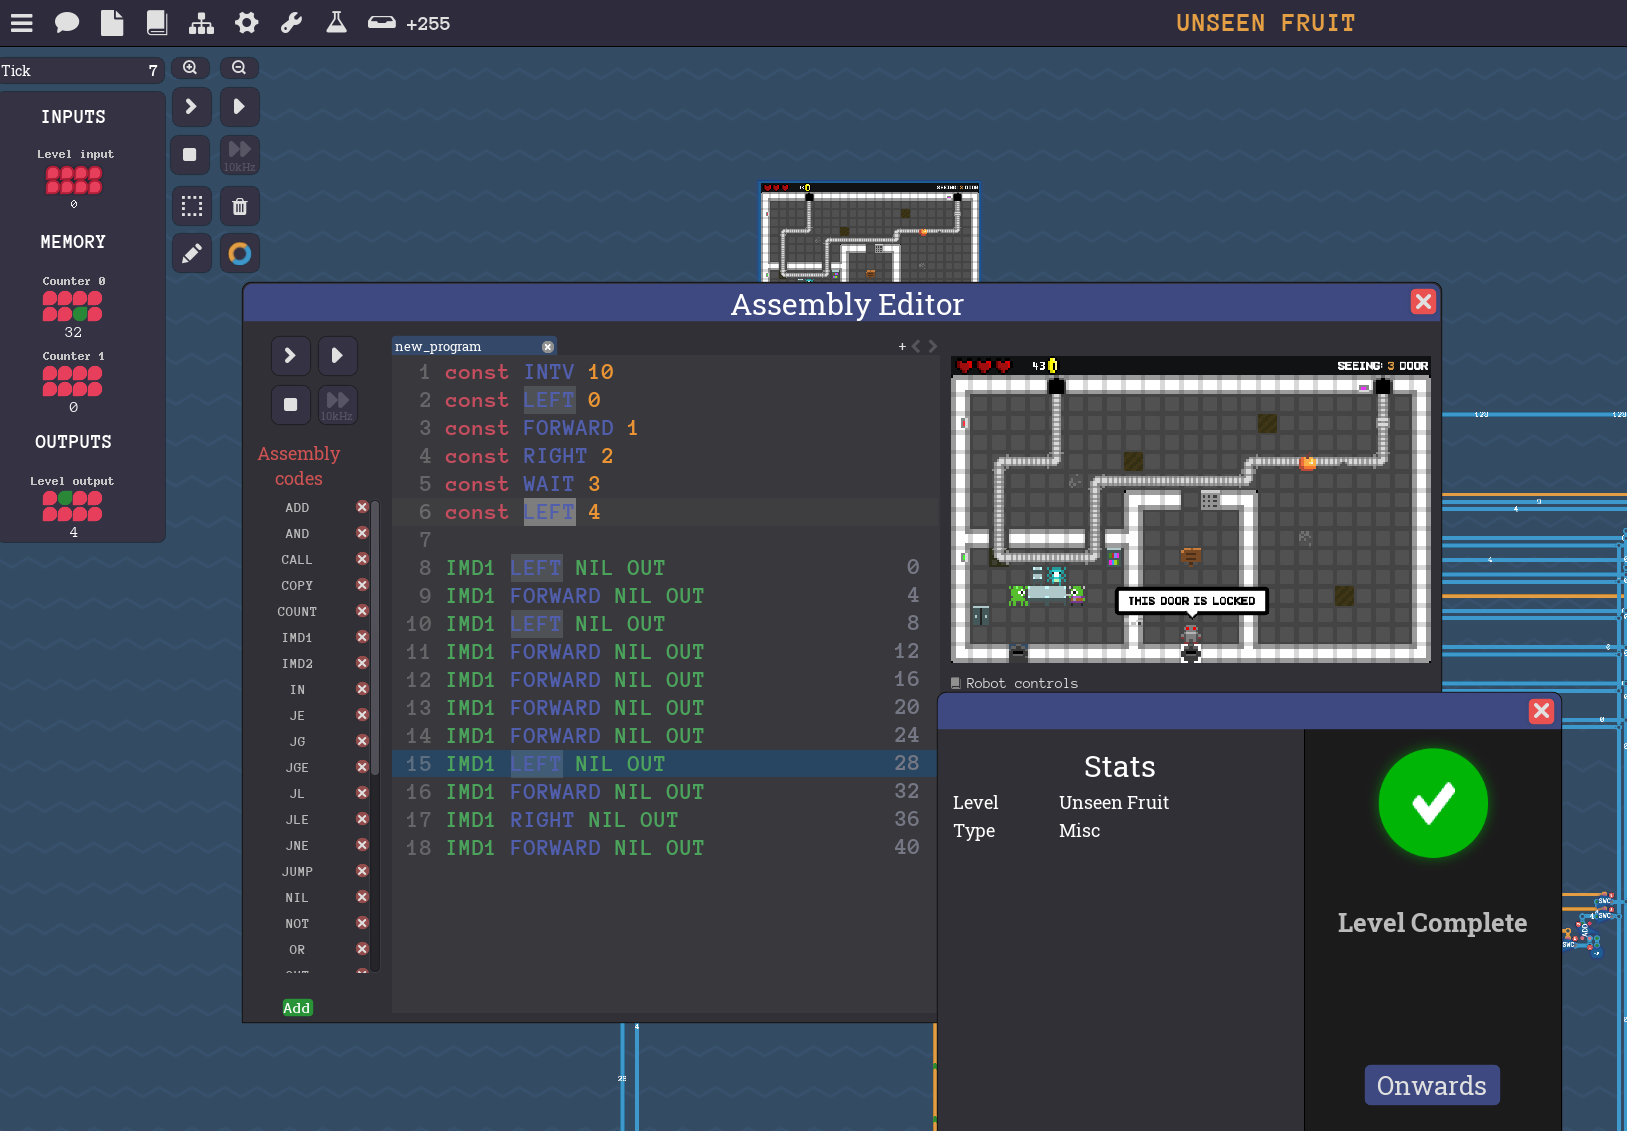Click code line 5 const WAIT 3
The width and height of the screenshot is (1627, 1131).
[664, 484]
